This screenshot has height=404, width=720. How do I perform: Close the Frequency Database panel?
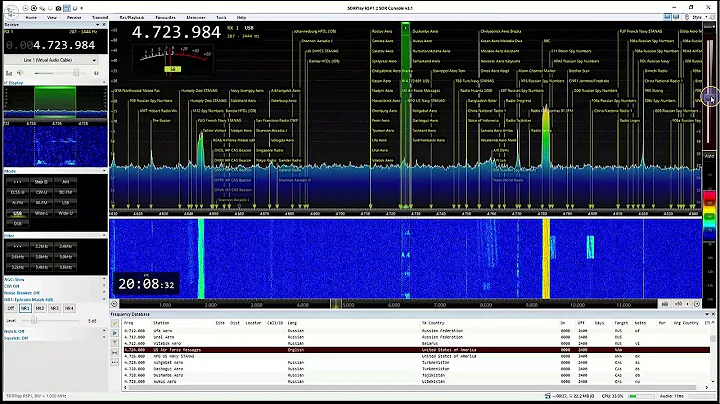coord(713,314)
